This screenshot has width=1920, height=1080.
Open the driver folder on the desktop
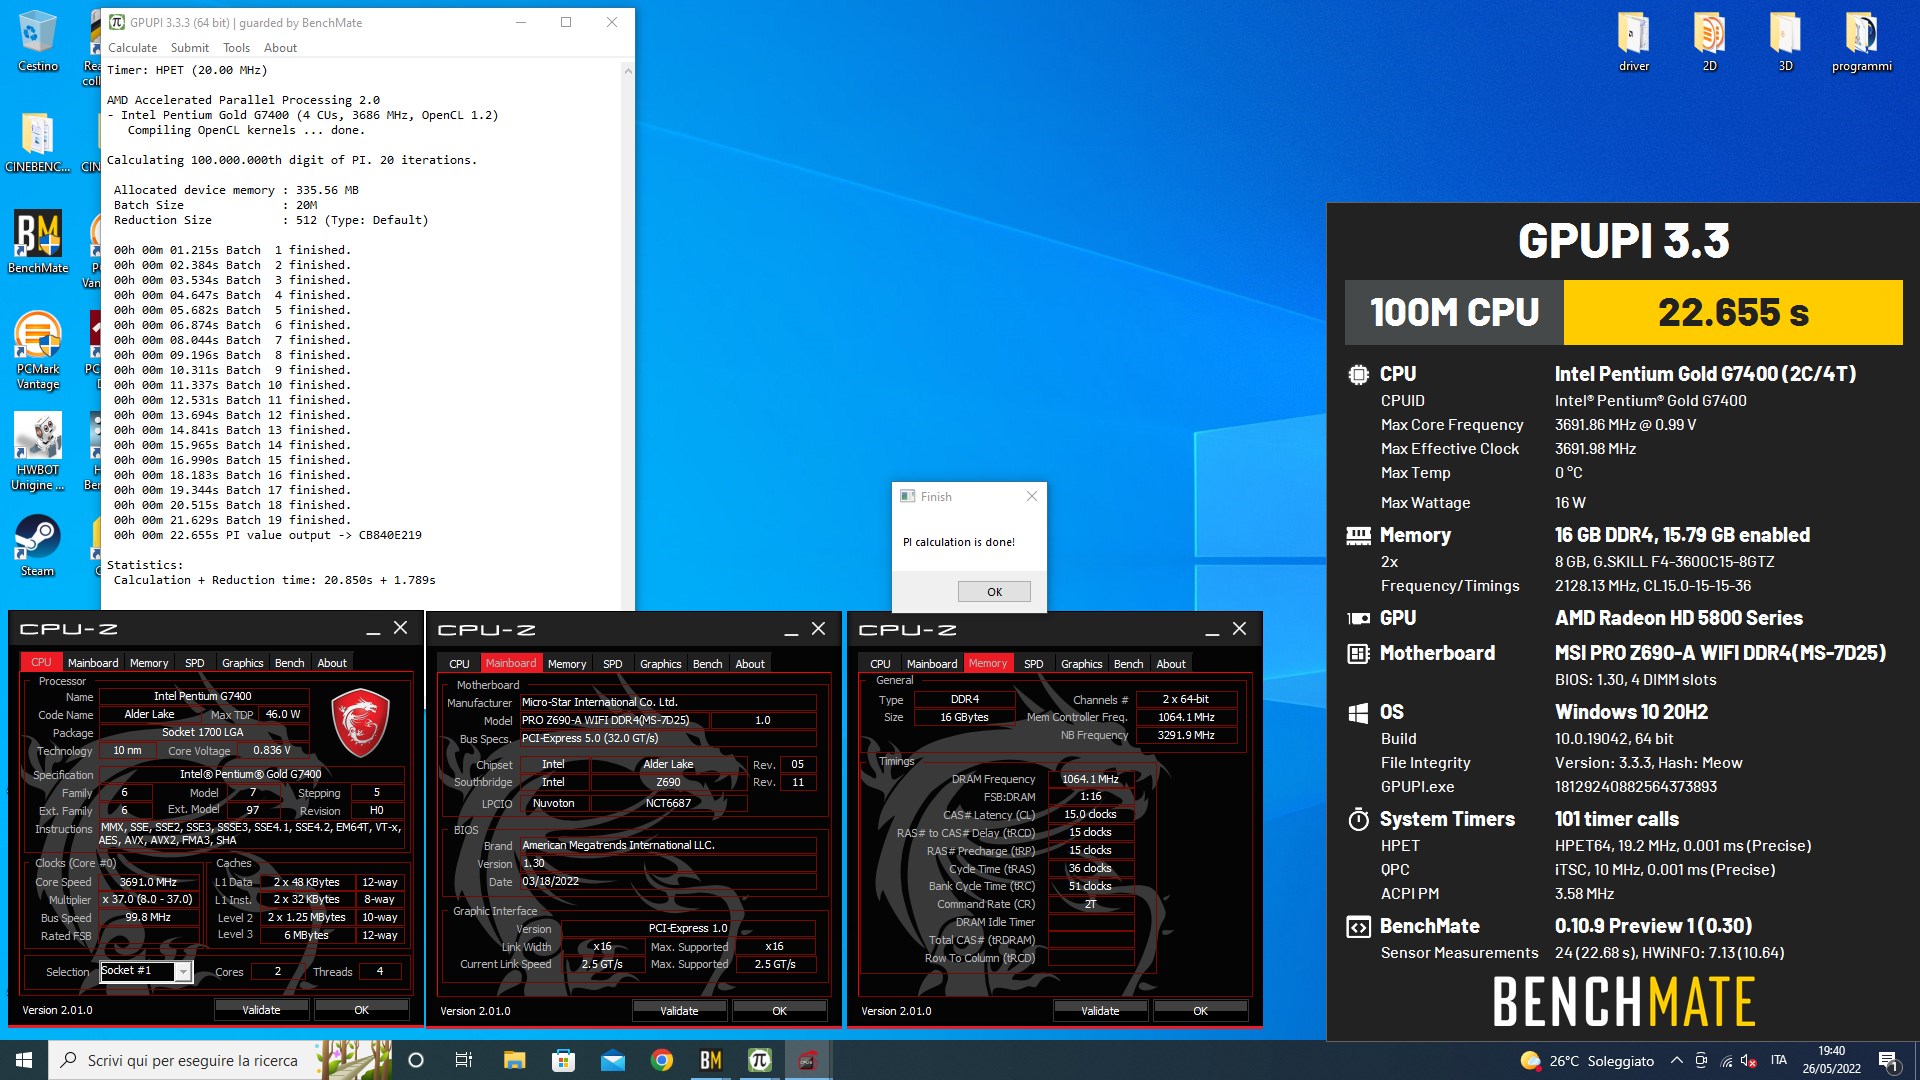(x=1634, y=42)
